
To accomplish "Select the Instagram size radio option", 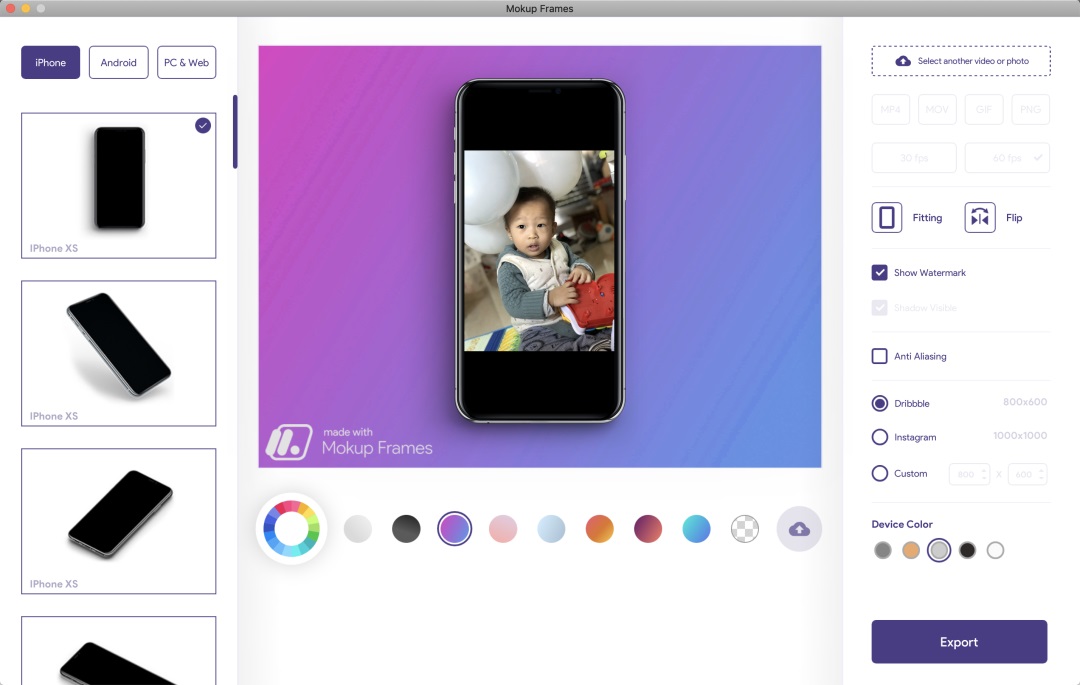I will click(880, 437).
